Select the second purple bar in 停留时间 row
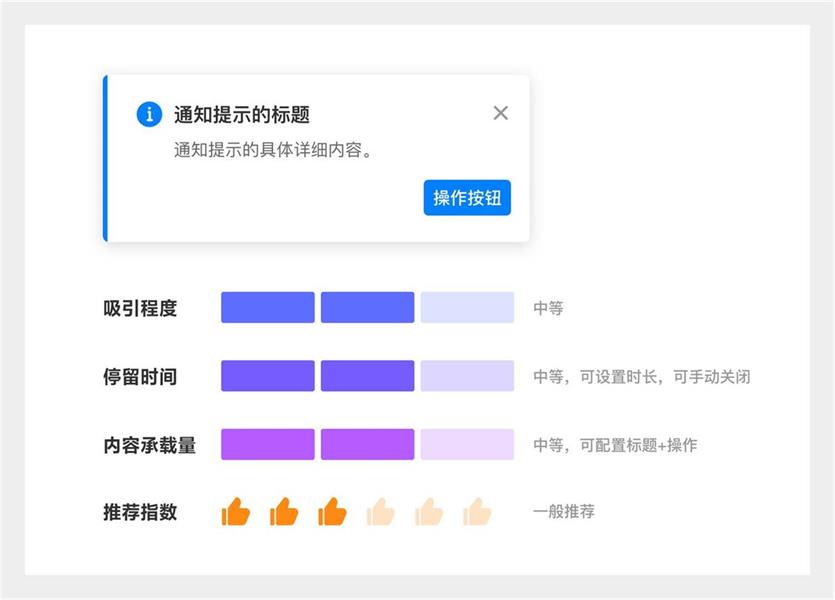This screenshot has height=600, width=835. [367, 376]
